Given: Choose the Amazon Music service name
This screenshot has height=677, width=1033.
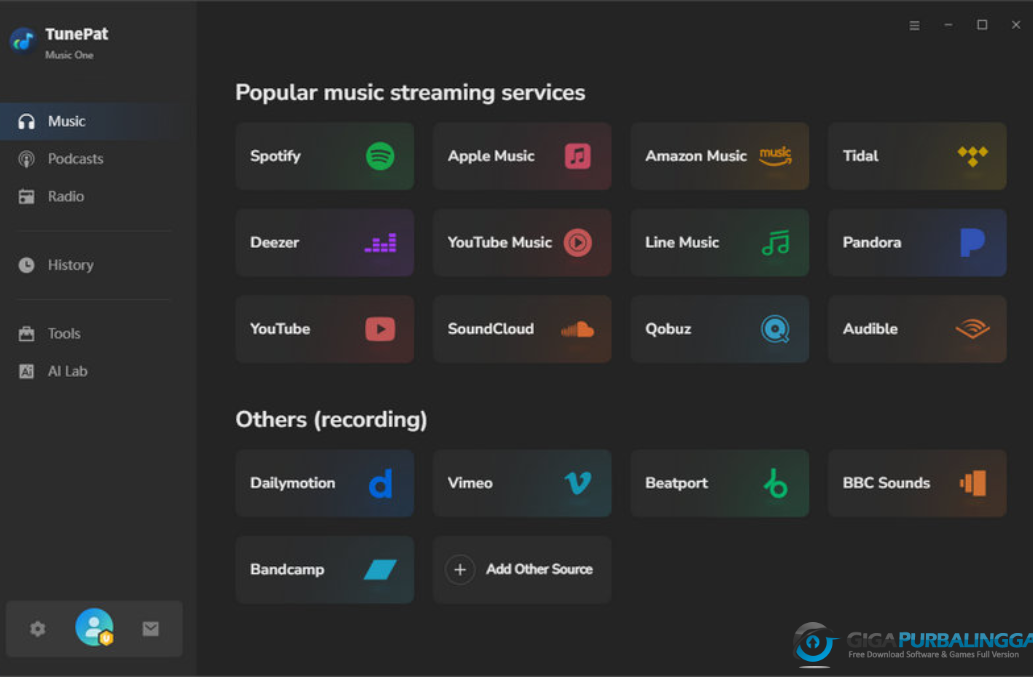Looking at the screenshot, I should pyautogui.click(x=696, y=156).
